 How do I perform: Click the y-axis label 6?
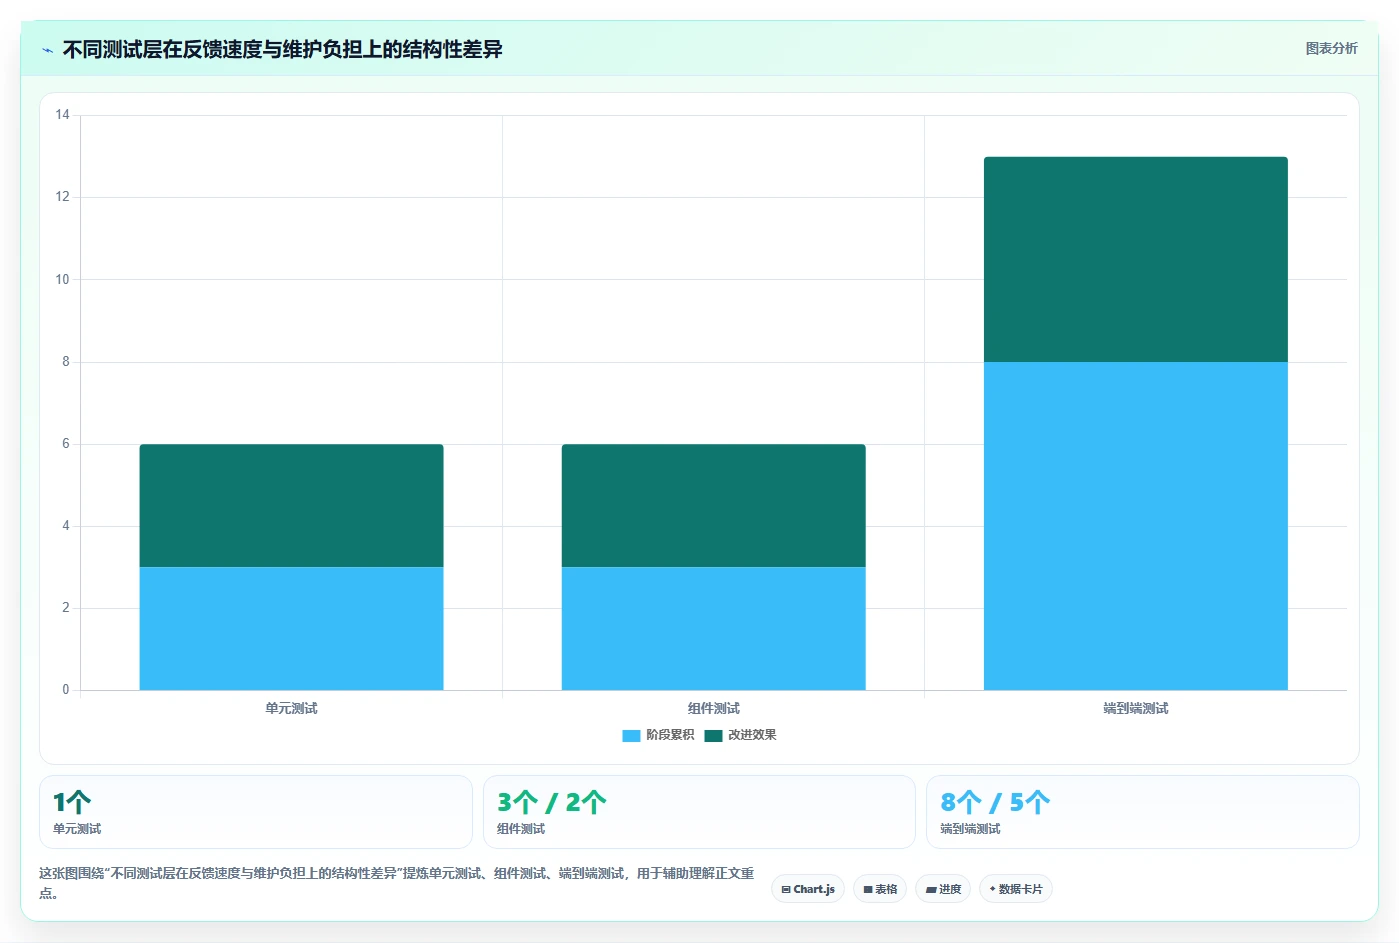point(66,444)
